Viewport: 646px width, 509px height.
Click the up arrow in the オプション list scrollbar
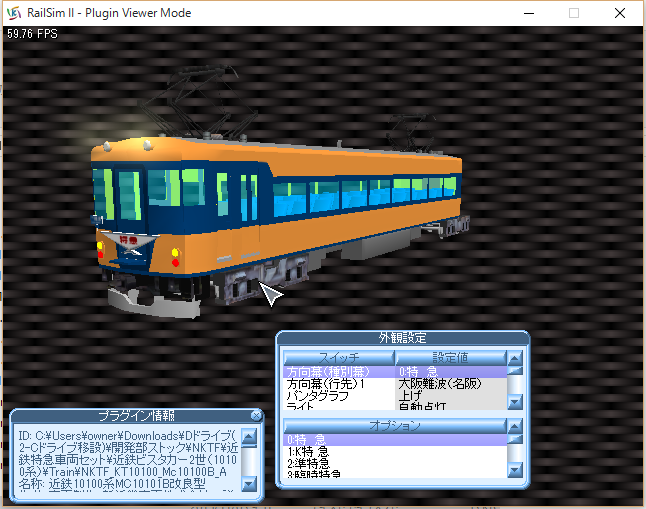pyautogui.click(x=515, y=426)
